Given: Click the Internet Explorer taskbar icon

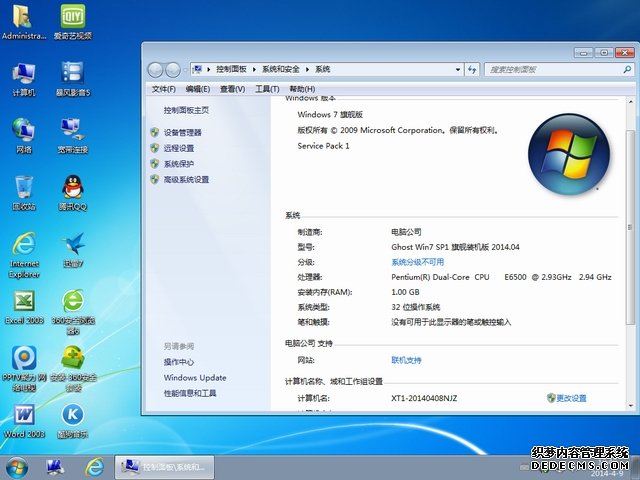Looking at the screenshot, I should pos(94,467).
